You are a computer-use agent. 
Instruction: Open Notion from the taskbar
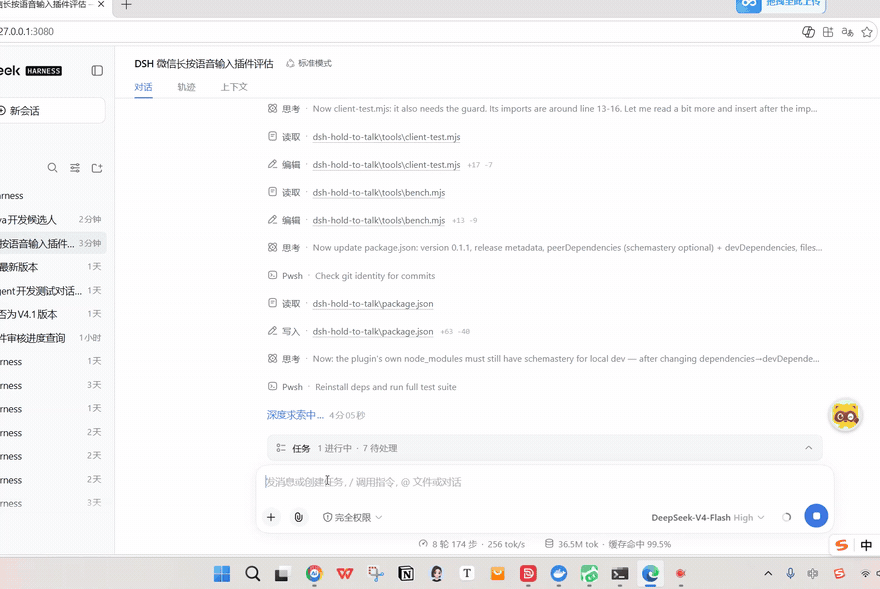[406, 573]
